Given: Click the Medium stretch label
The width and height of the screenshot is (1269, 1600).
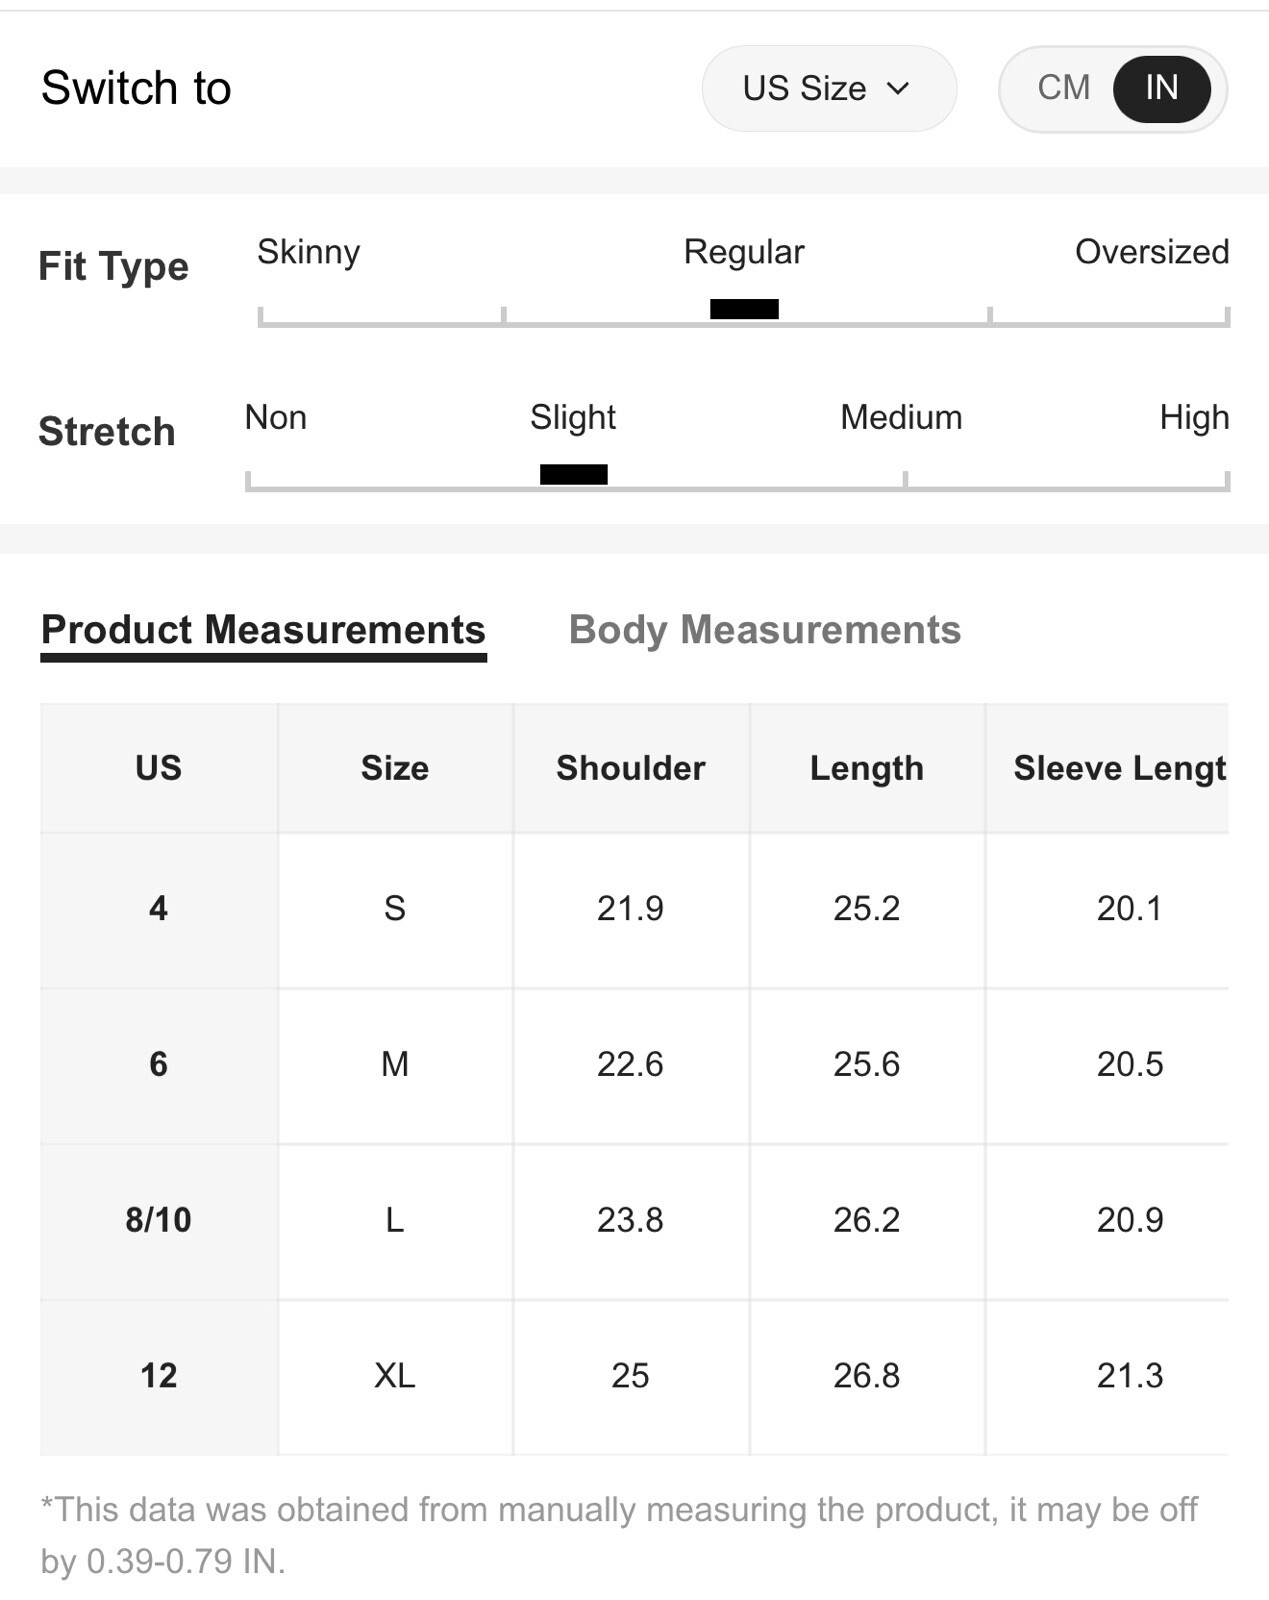Looking at the screenshot, I should tap(901, 417).
